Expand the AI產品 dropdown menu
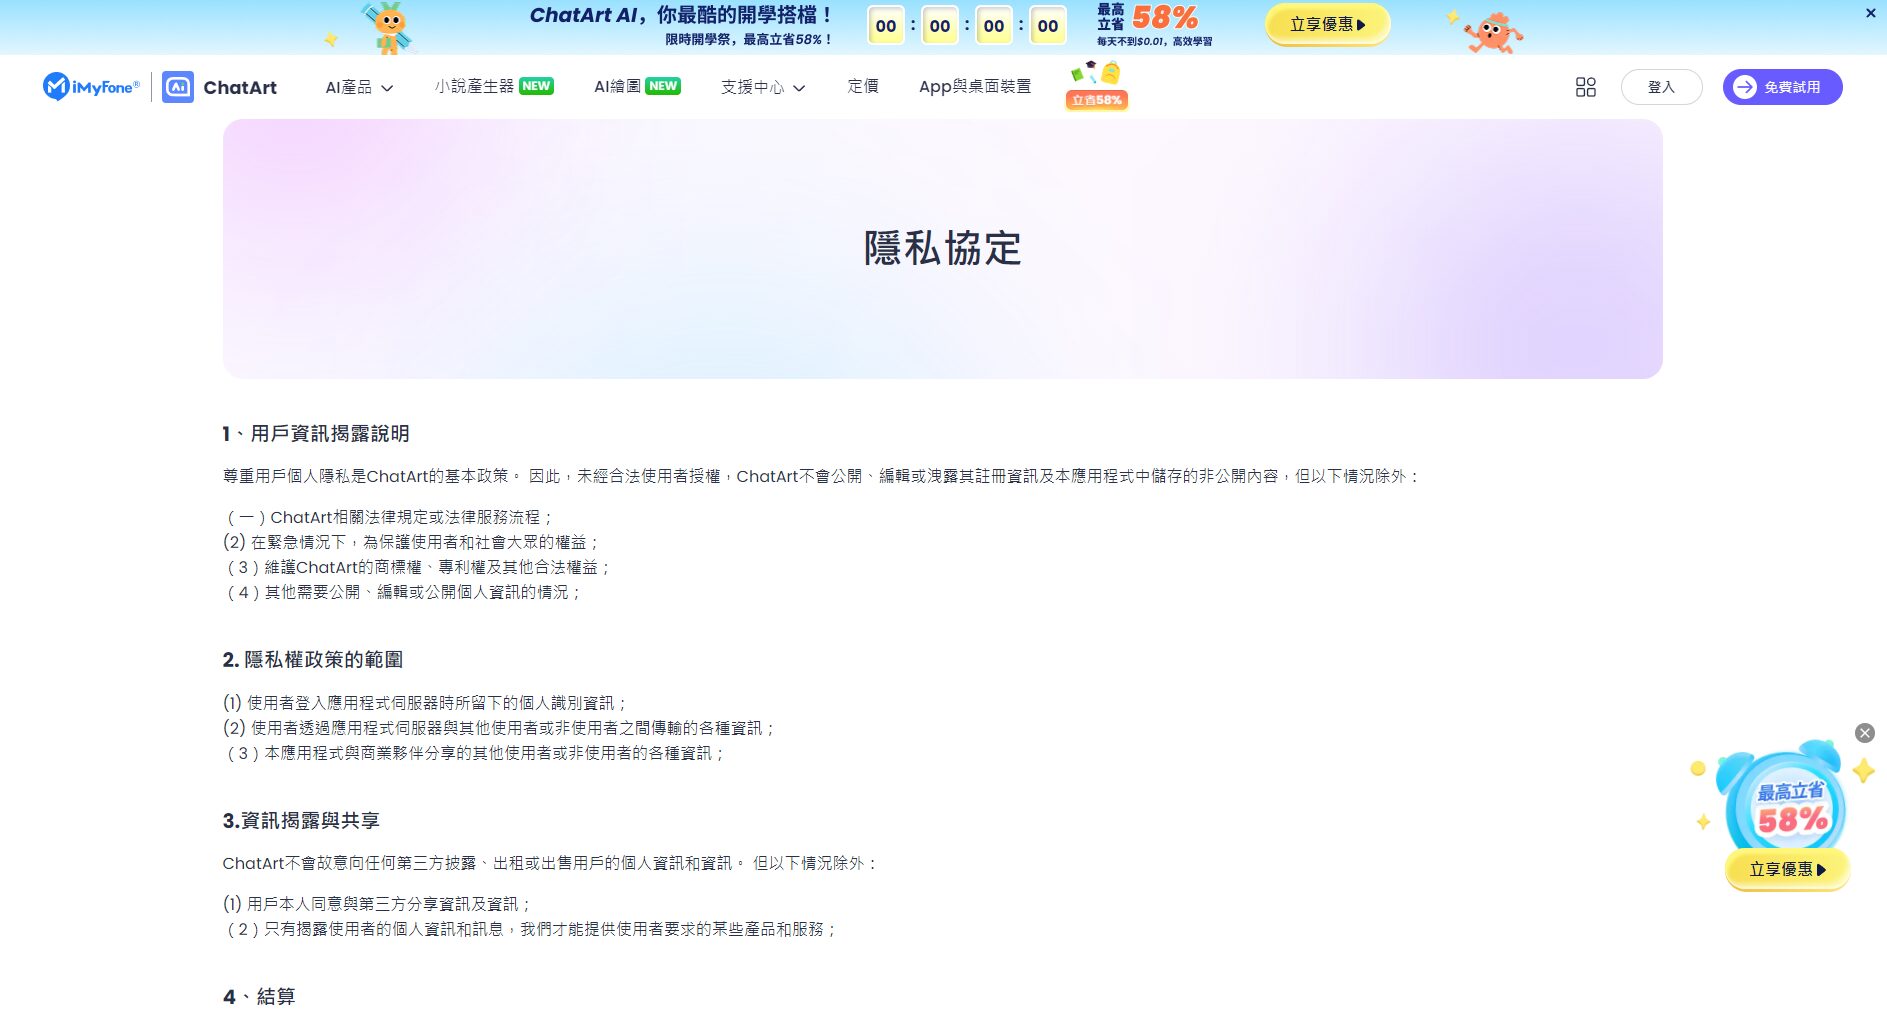1887x1011 pixels. [359, 87]
